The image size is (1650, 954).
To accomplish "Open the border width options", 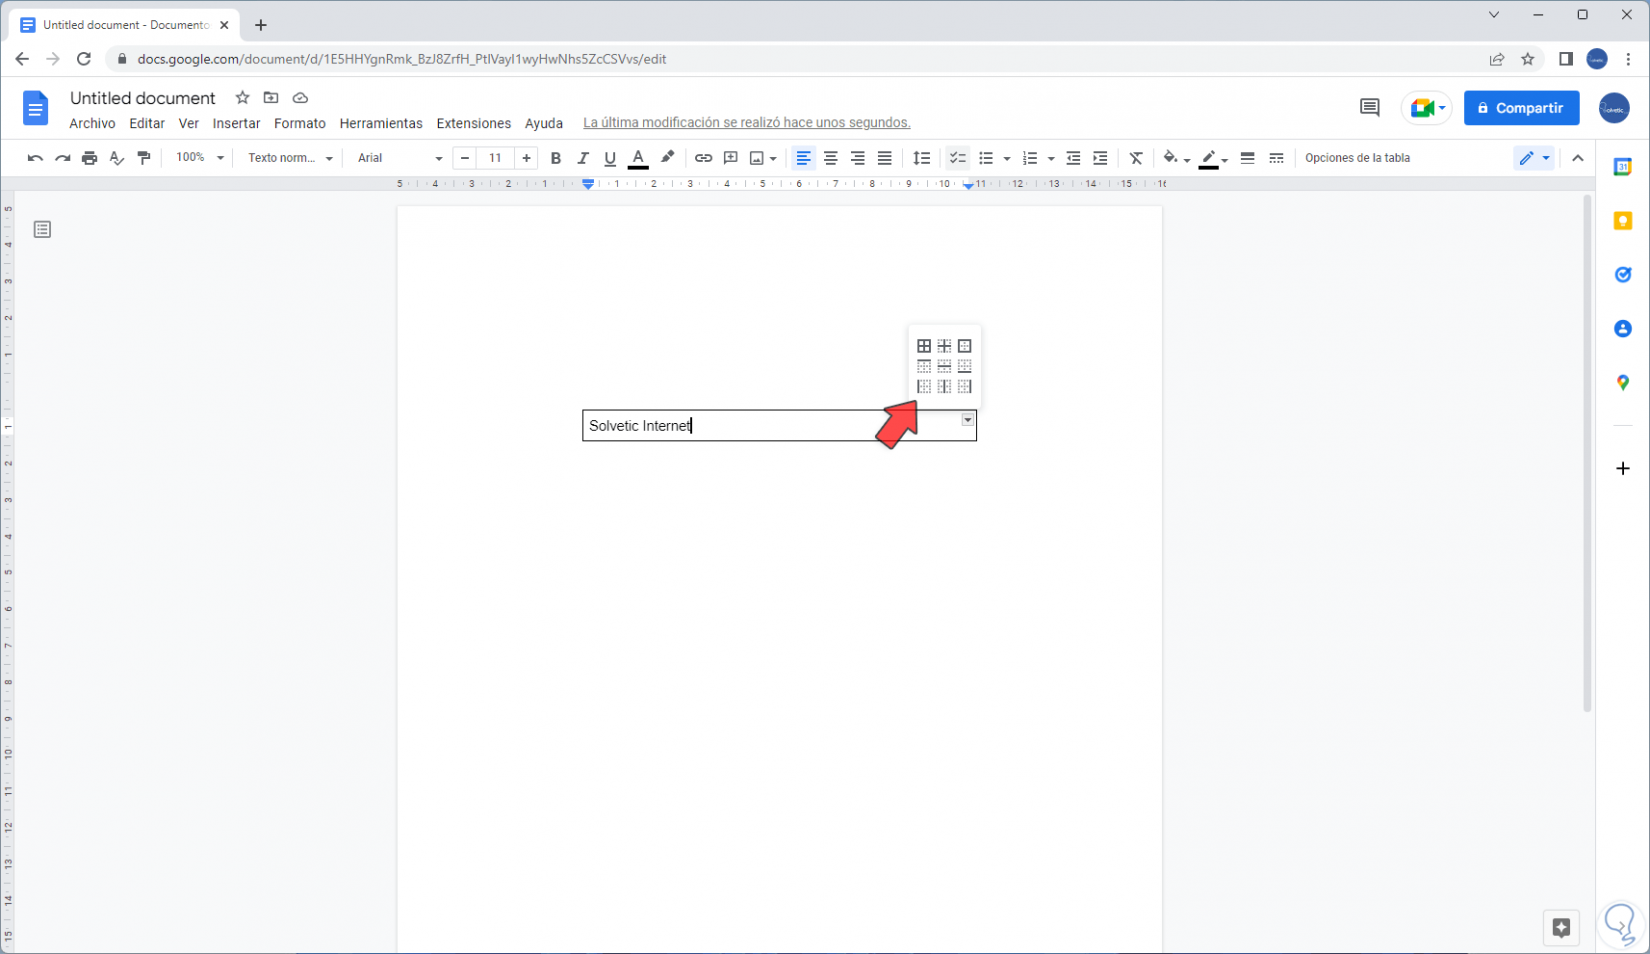I will pos(1247,158).
